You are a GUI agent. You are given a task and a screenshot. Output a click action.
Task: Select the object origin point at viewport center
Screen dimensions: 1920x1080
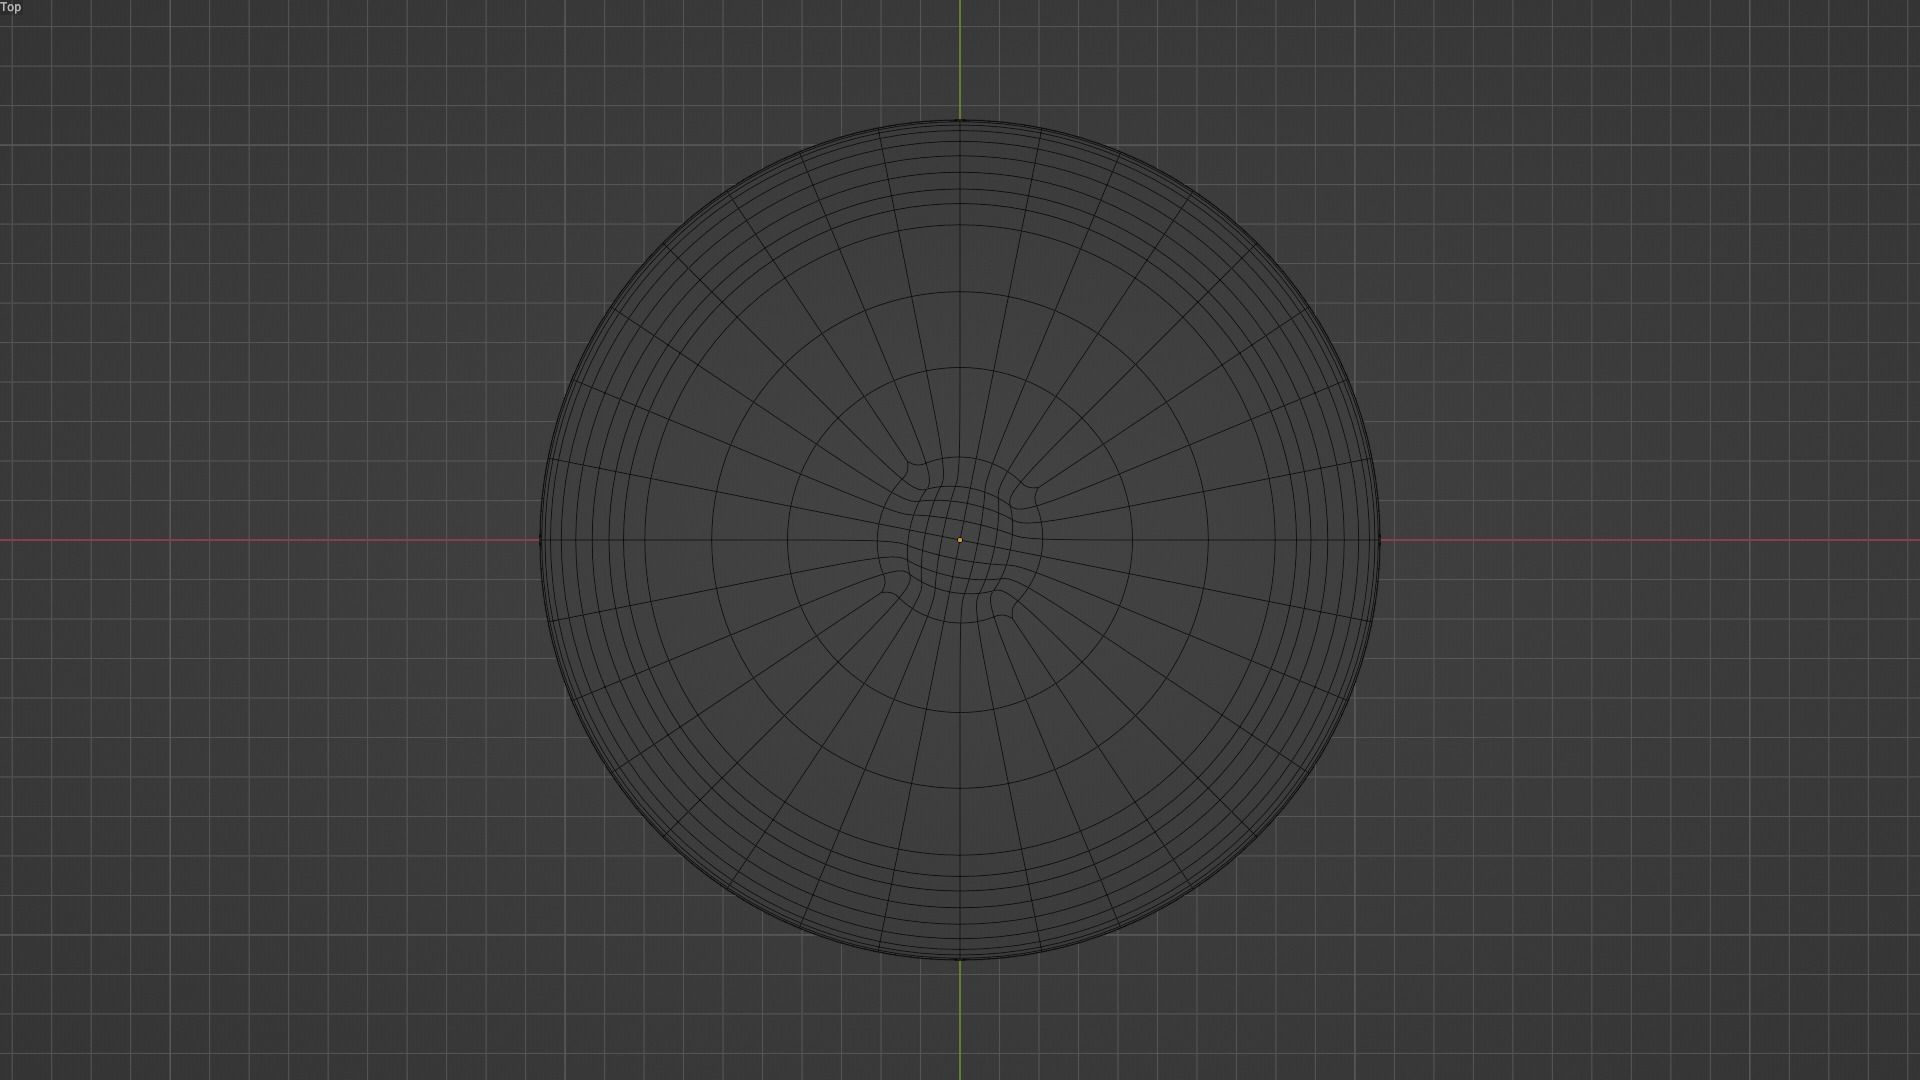coord(960,539)
